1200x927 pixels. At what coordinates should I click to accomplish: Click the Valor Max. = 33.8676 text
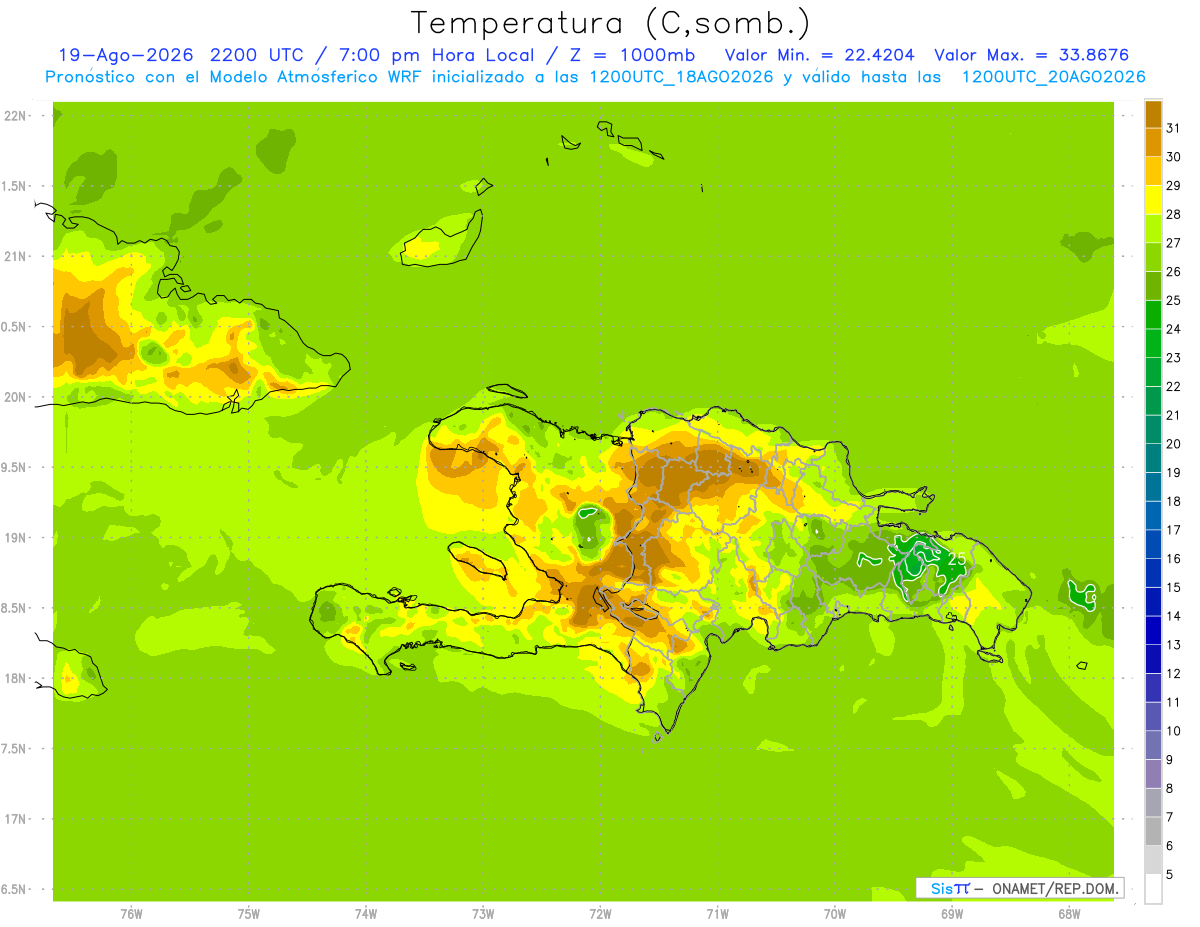click(x=1031, y=55)
